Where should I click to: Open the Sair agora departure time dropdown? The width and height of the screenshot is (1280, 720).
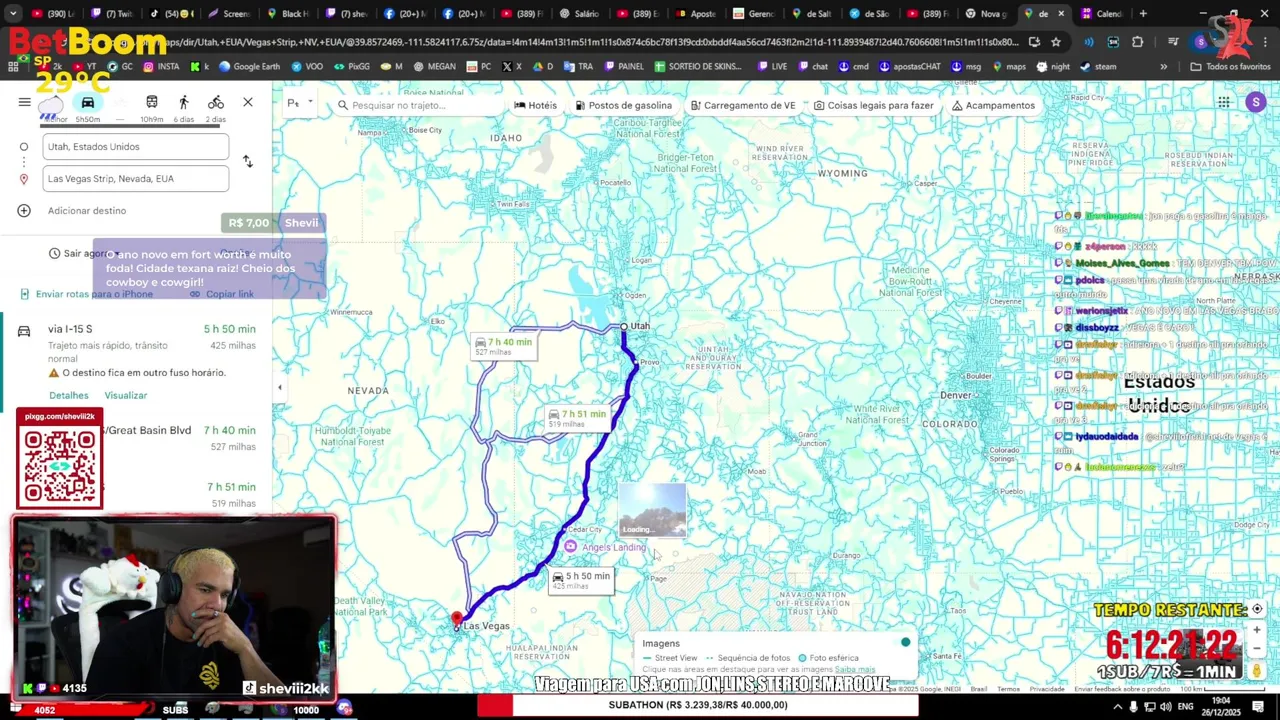(85, 253)
